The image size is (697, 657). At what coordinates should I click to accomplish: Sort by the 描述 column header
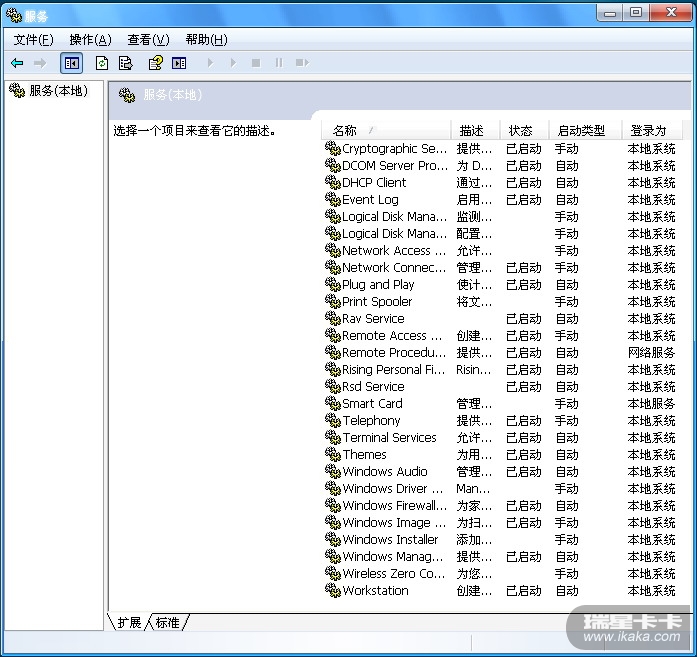tap(476, 131)
